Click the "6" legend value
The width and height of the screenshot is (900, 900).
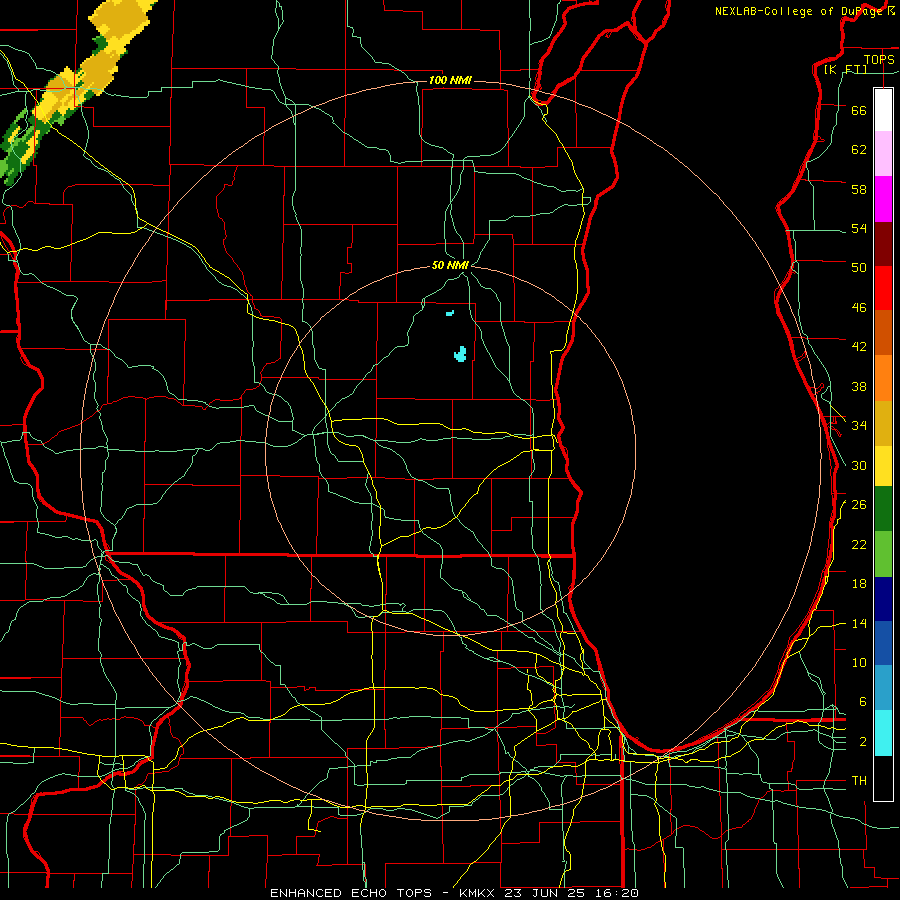[x=863, y=702]
